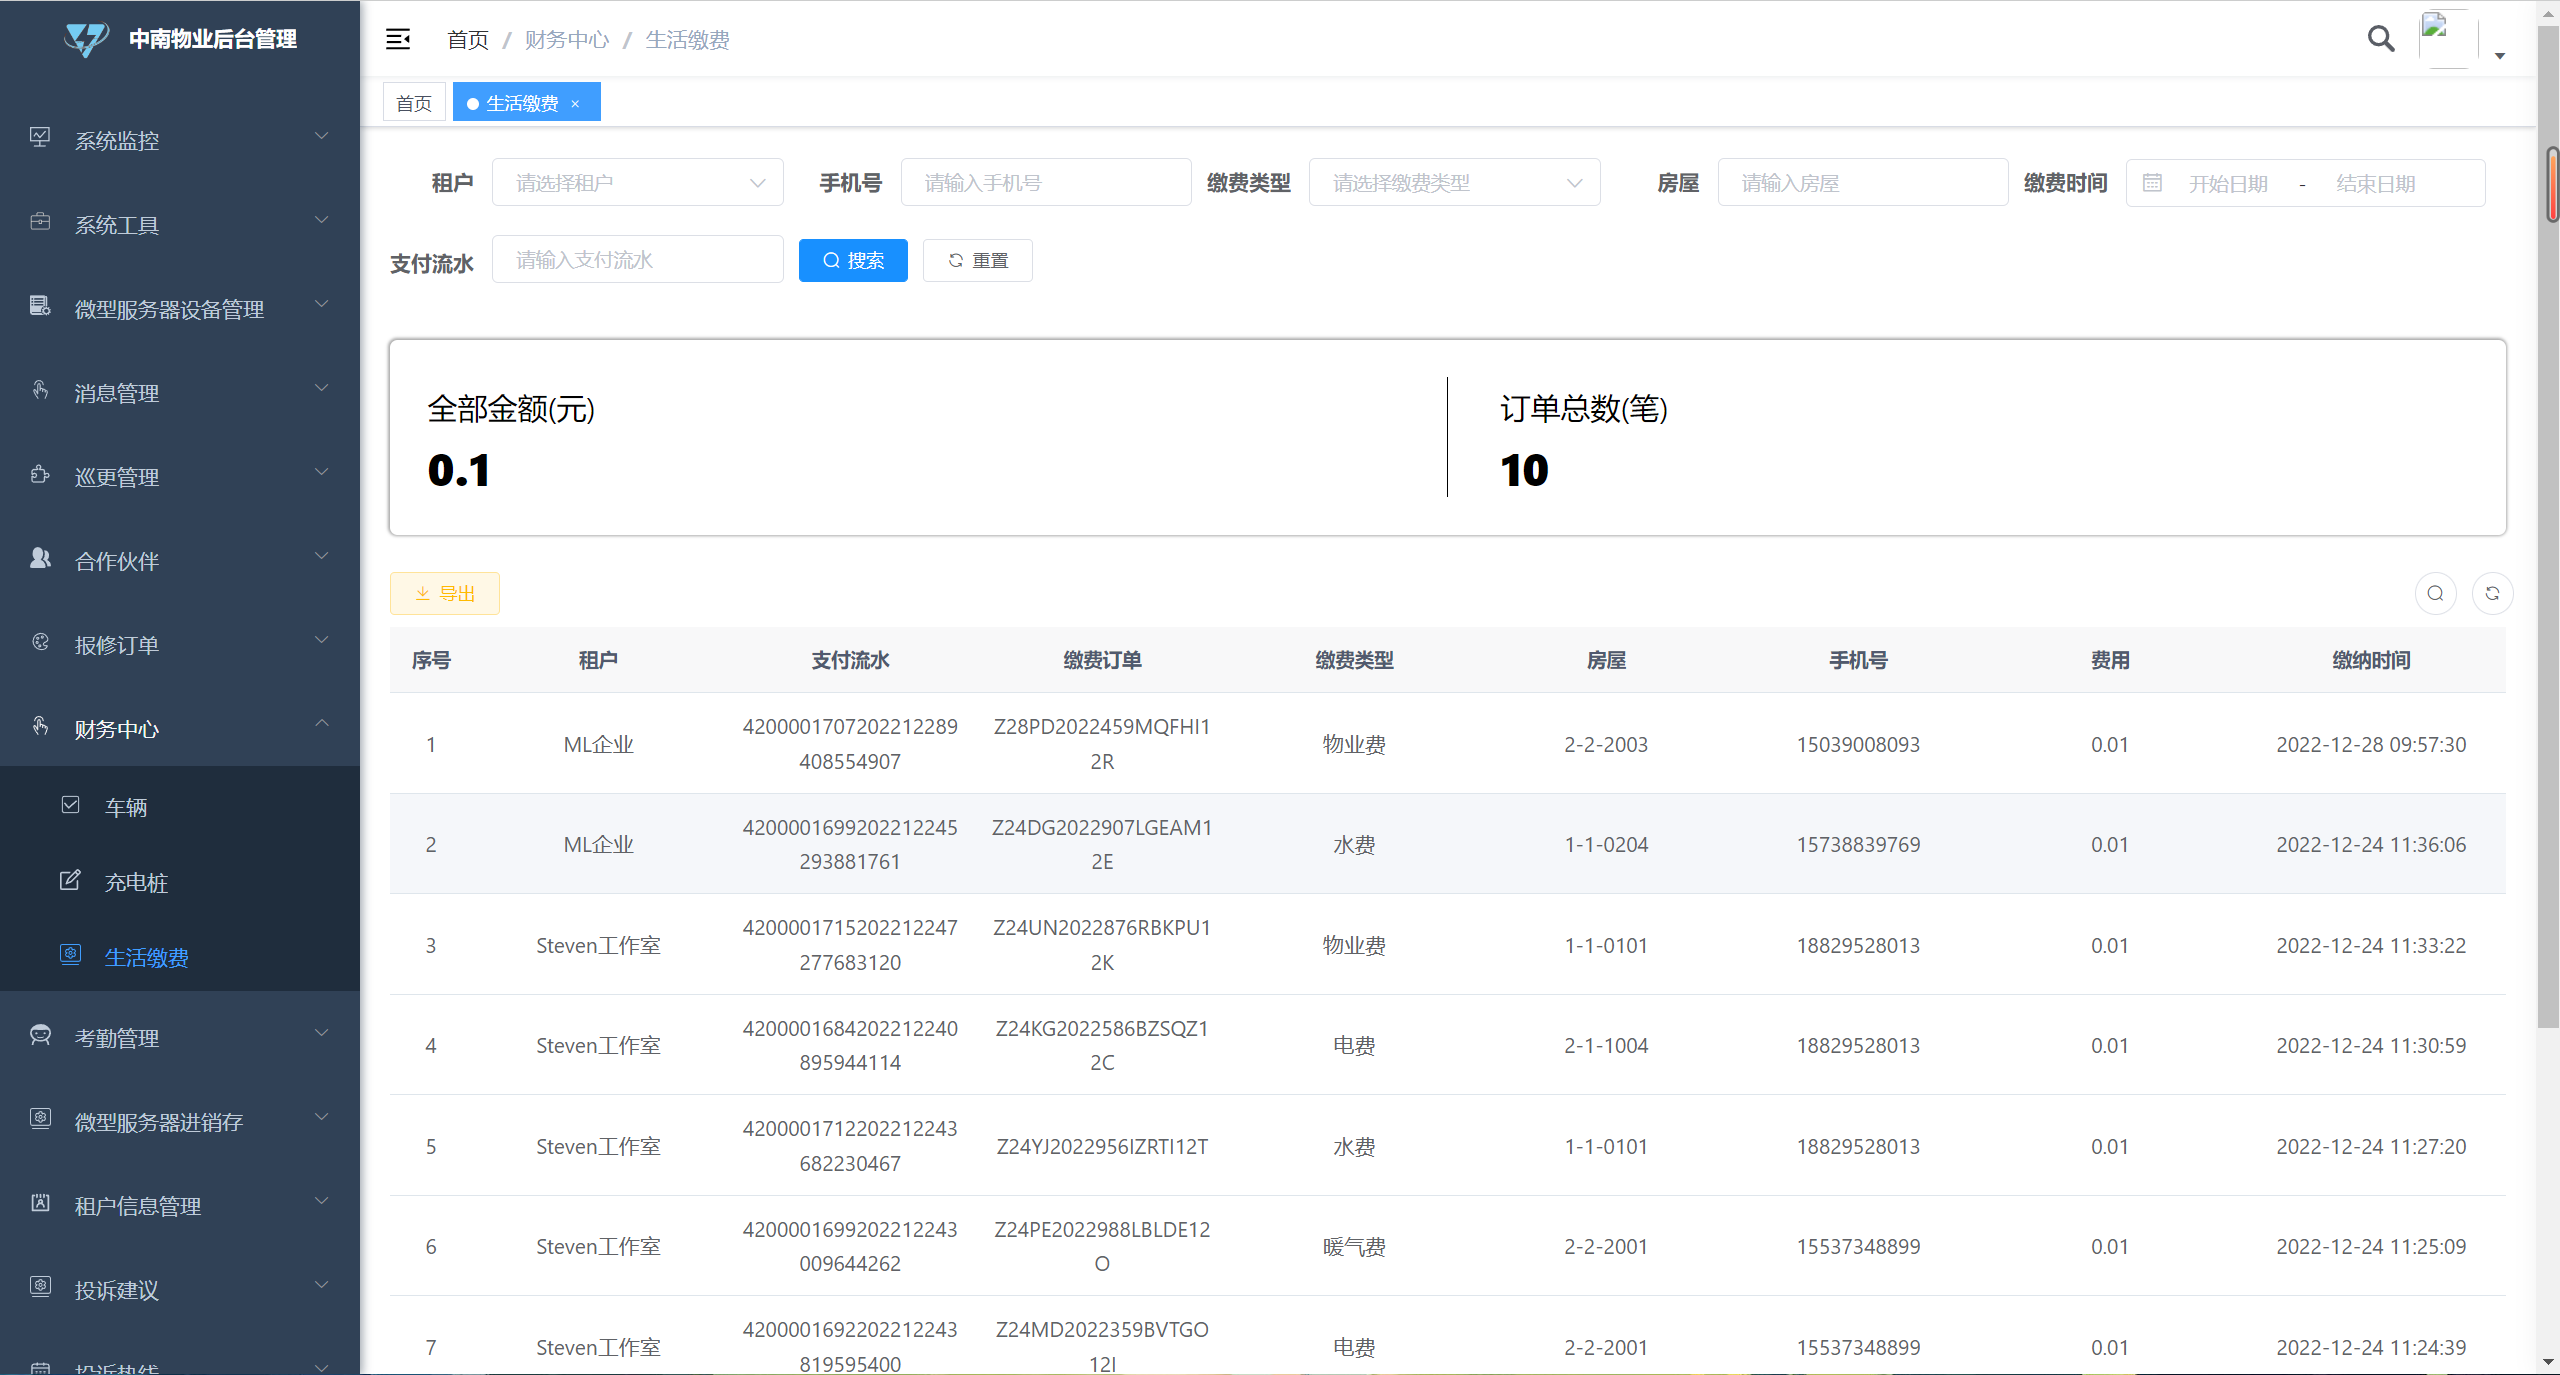
Task: Click the 重置 reset button
Action: click(x=977, y=260)
